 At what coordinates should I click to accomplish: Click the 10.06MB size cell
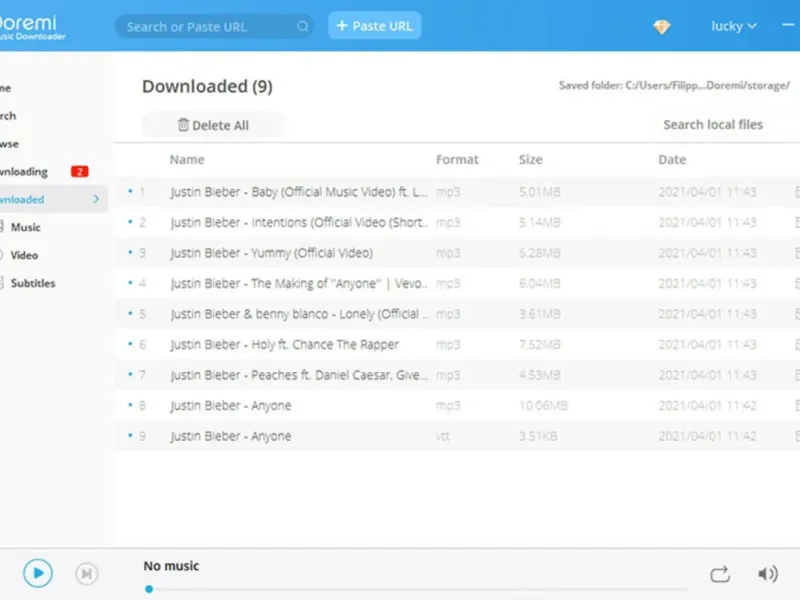coord(543,406)
